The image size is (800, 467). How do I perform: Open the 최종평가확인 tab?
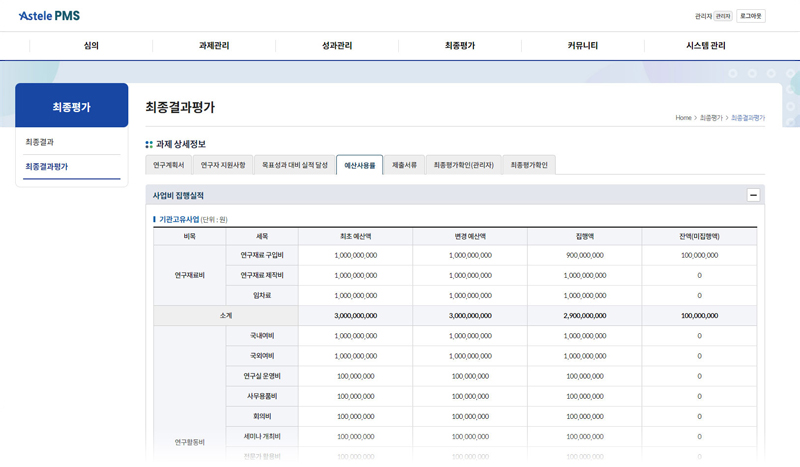(528, 165)
